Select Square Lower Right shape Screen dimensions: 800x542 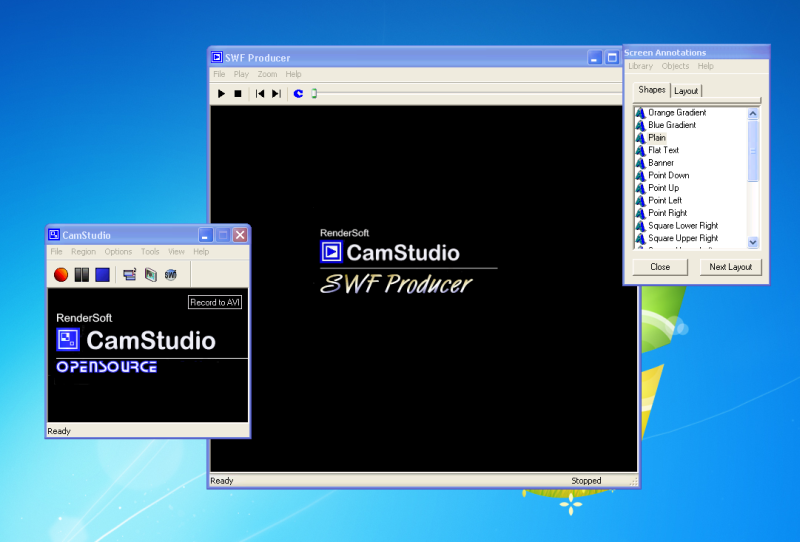click(683, 226)
